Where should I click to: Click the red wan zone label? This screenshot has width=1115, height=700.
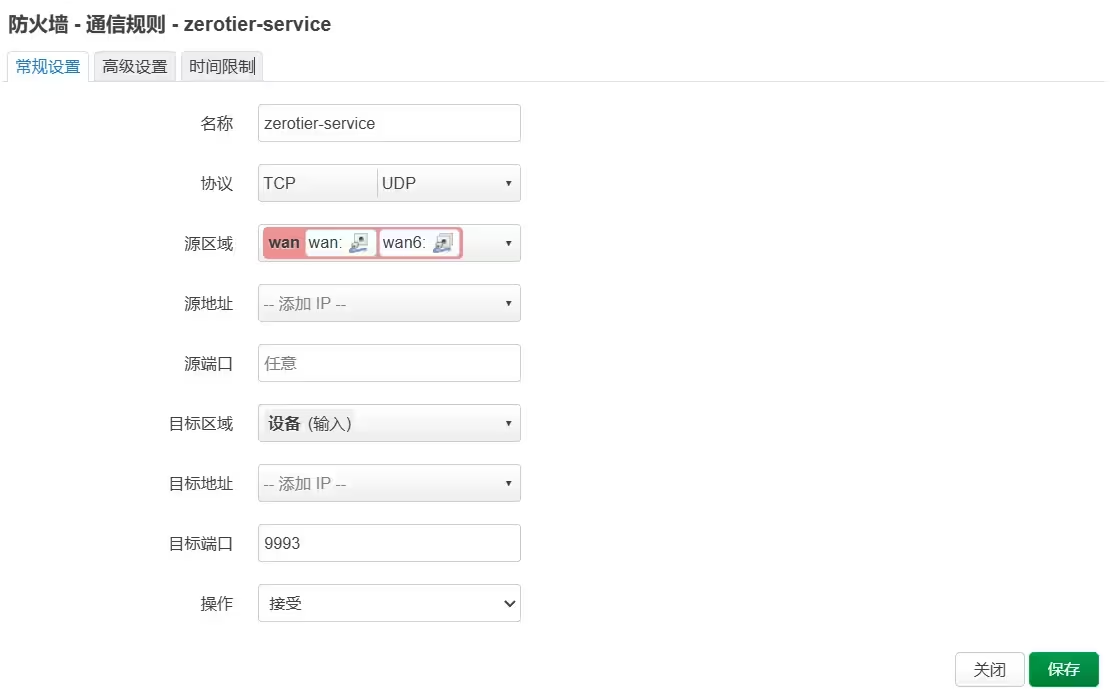(284, 243)
